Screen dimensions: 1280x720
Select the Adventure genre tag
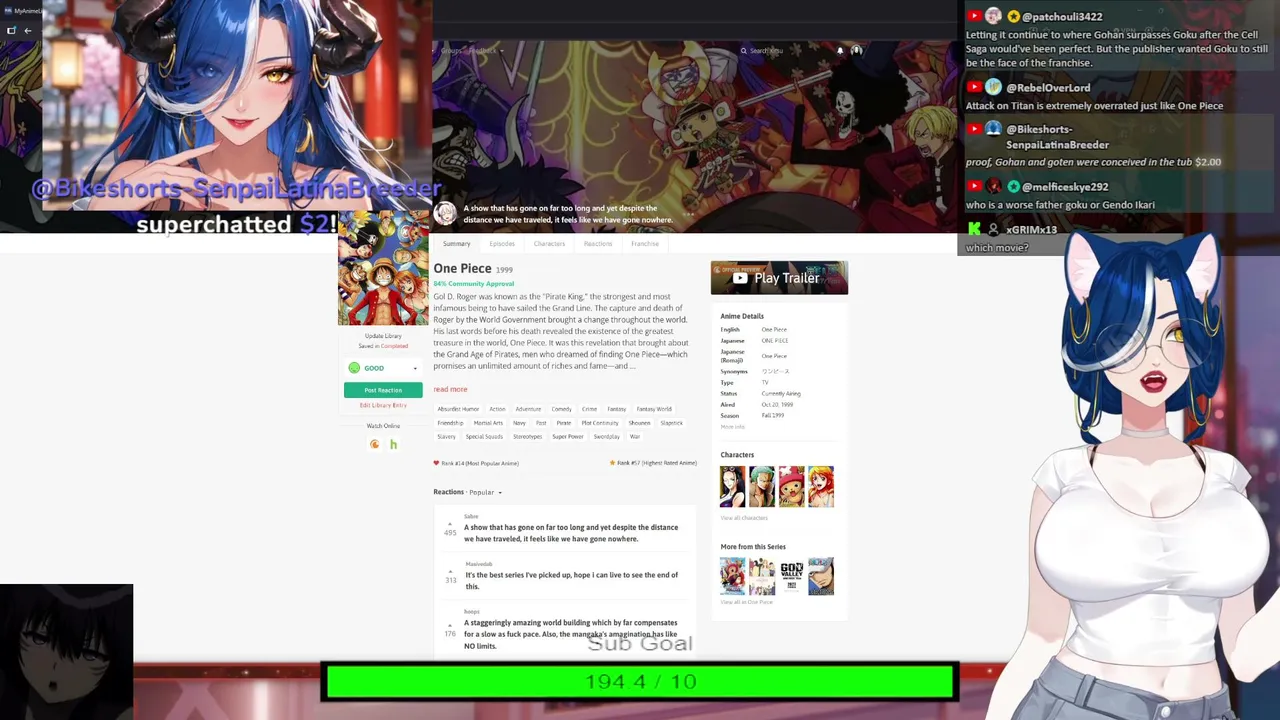[x=528, y=409]
